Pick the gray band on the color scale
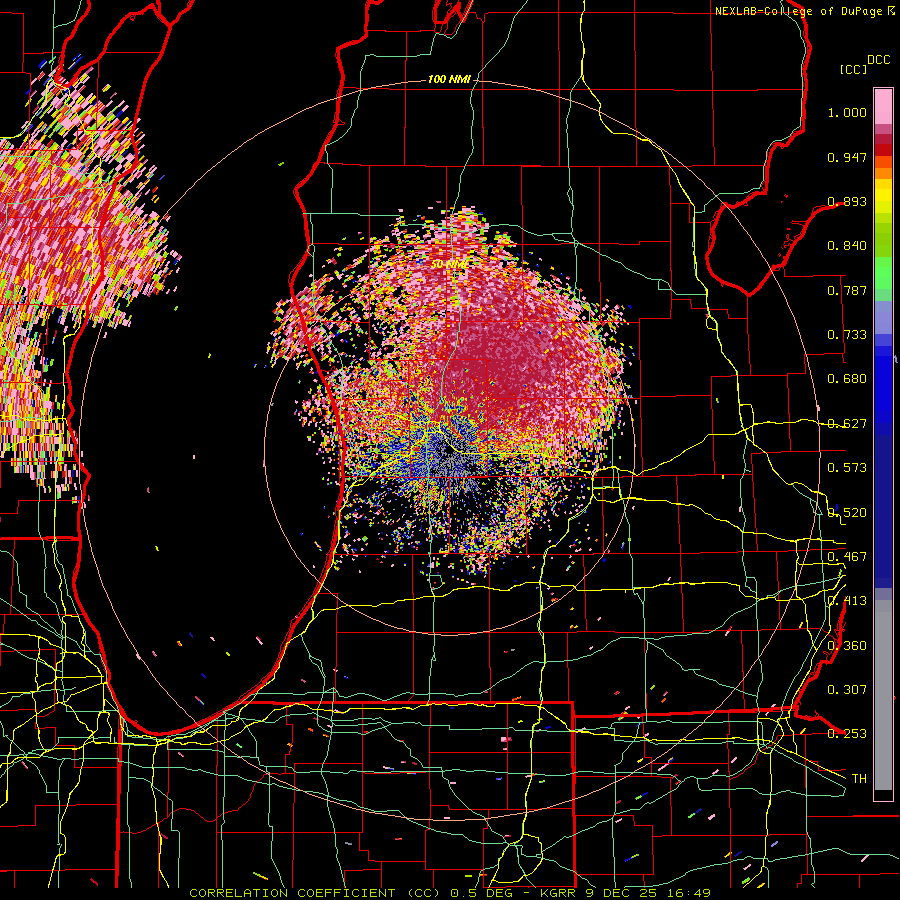This screenshot has height=900, width=900. (883, 695)
